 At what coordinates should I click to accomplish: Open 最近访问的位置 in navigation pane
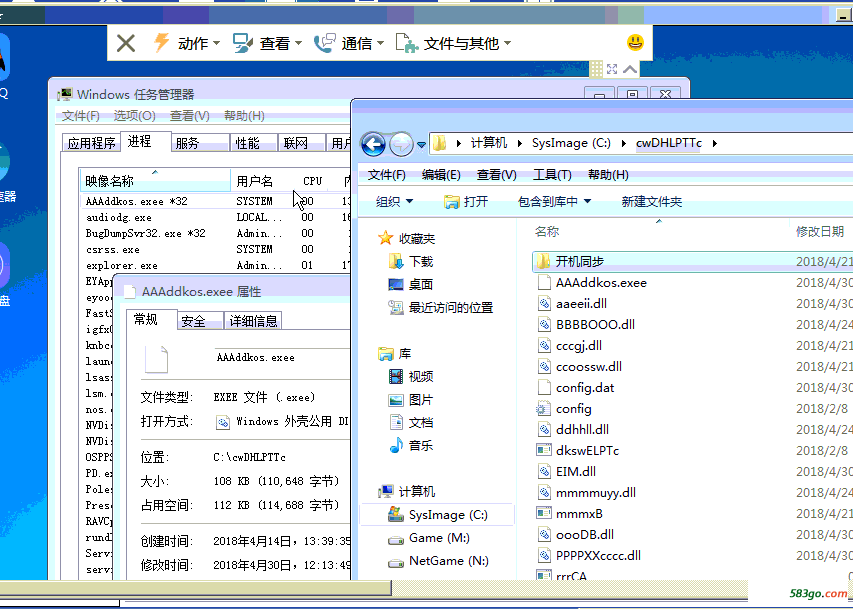pyautogui.click(x=440, y=307)
